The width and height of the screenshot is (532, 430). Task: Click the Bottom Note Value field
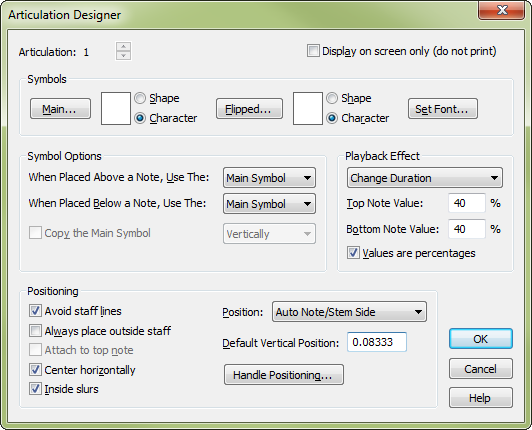point(467,229)
